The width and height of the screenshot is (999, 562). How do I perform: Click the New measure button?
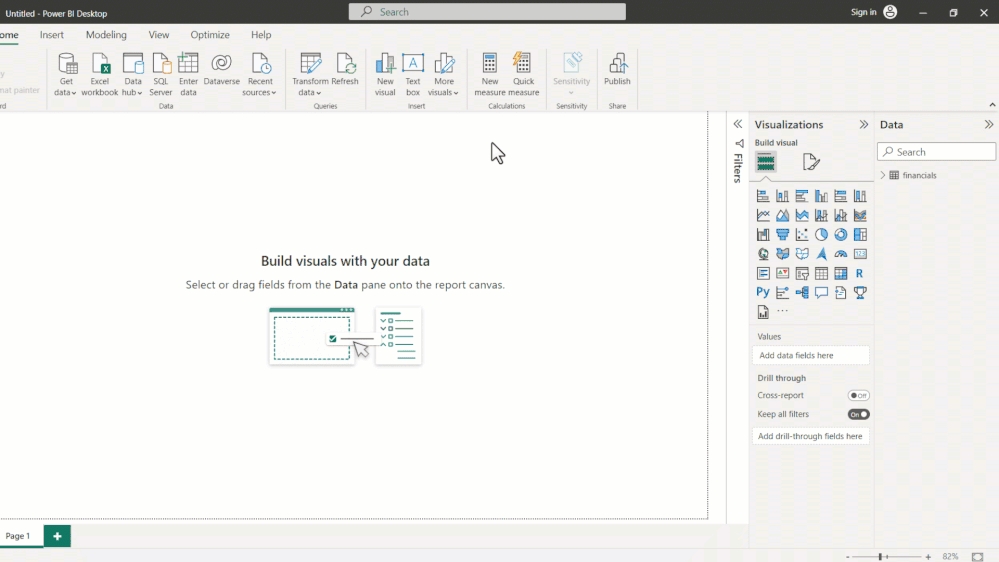[x=489, y=75]
